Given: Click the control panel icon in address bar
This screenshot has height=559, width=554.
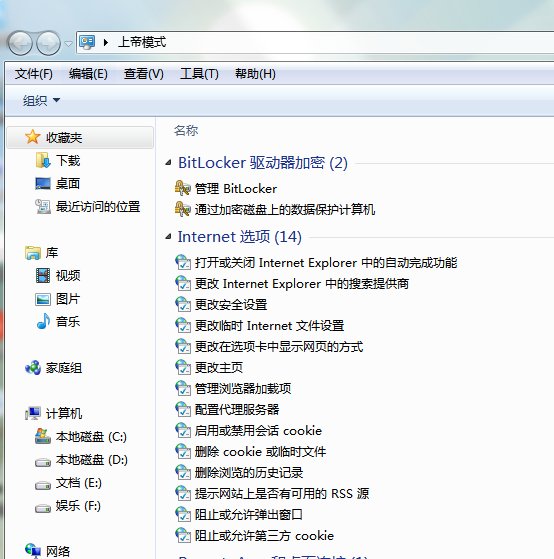Looking at the screenshot, I should 87,42.
